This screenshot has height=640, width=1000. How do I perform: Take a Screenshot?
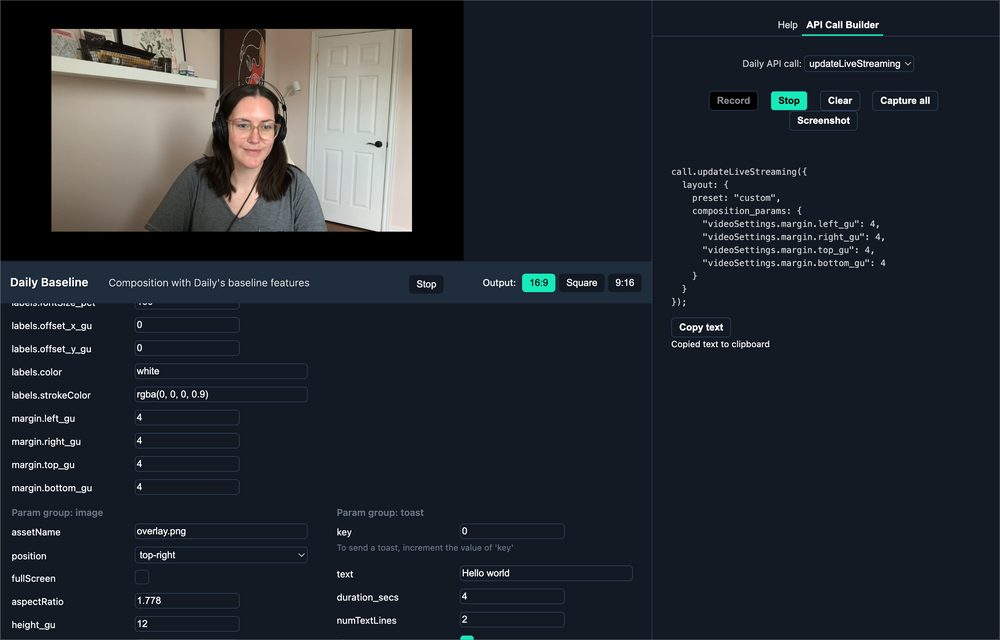pos(822,120)
